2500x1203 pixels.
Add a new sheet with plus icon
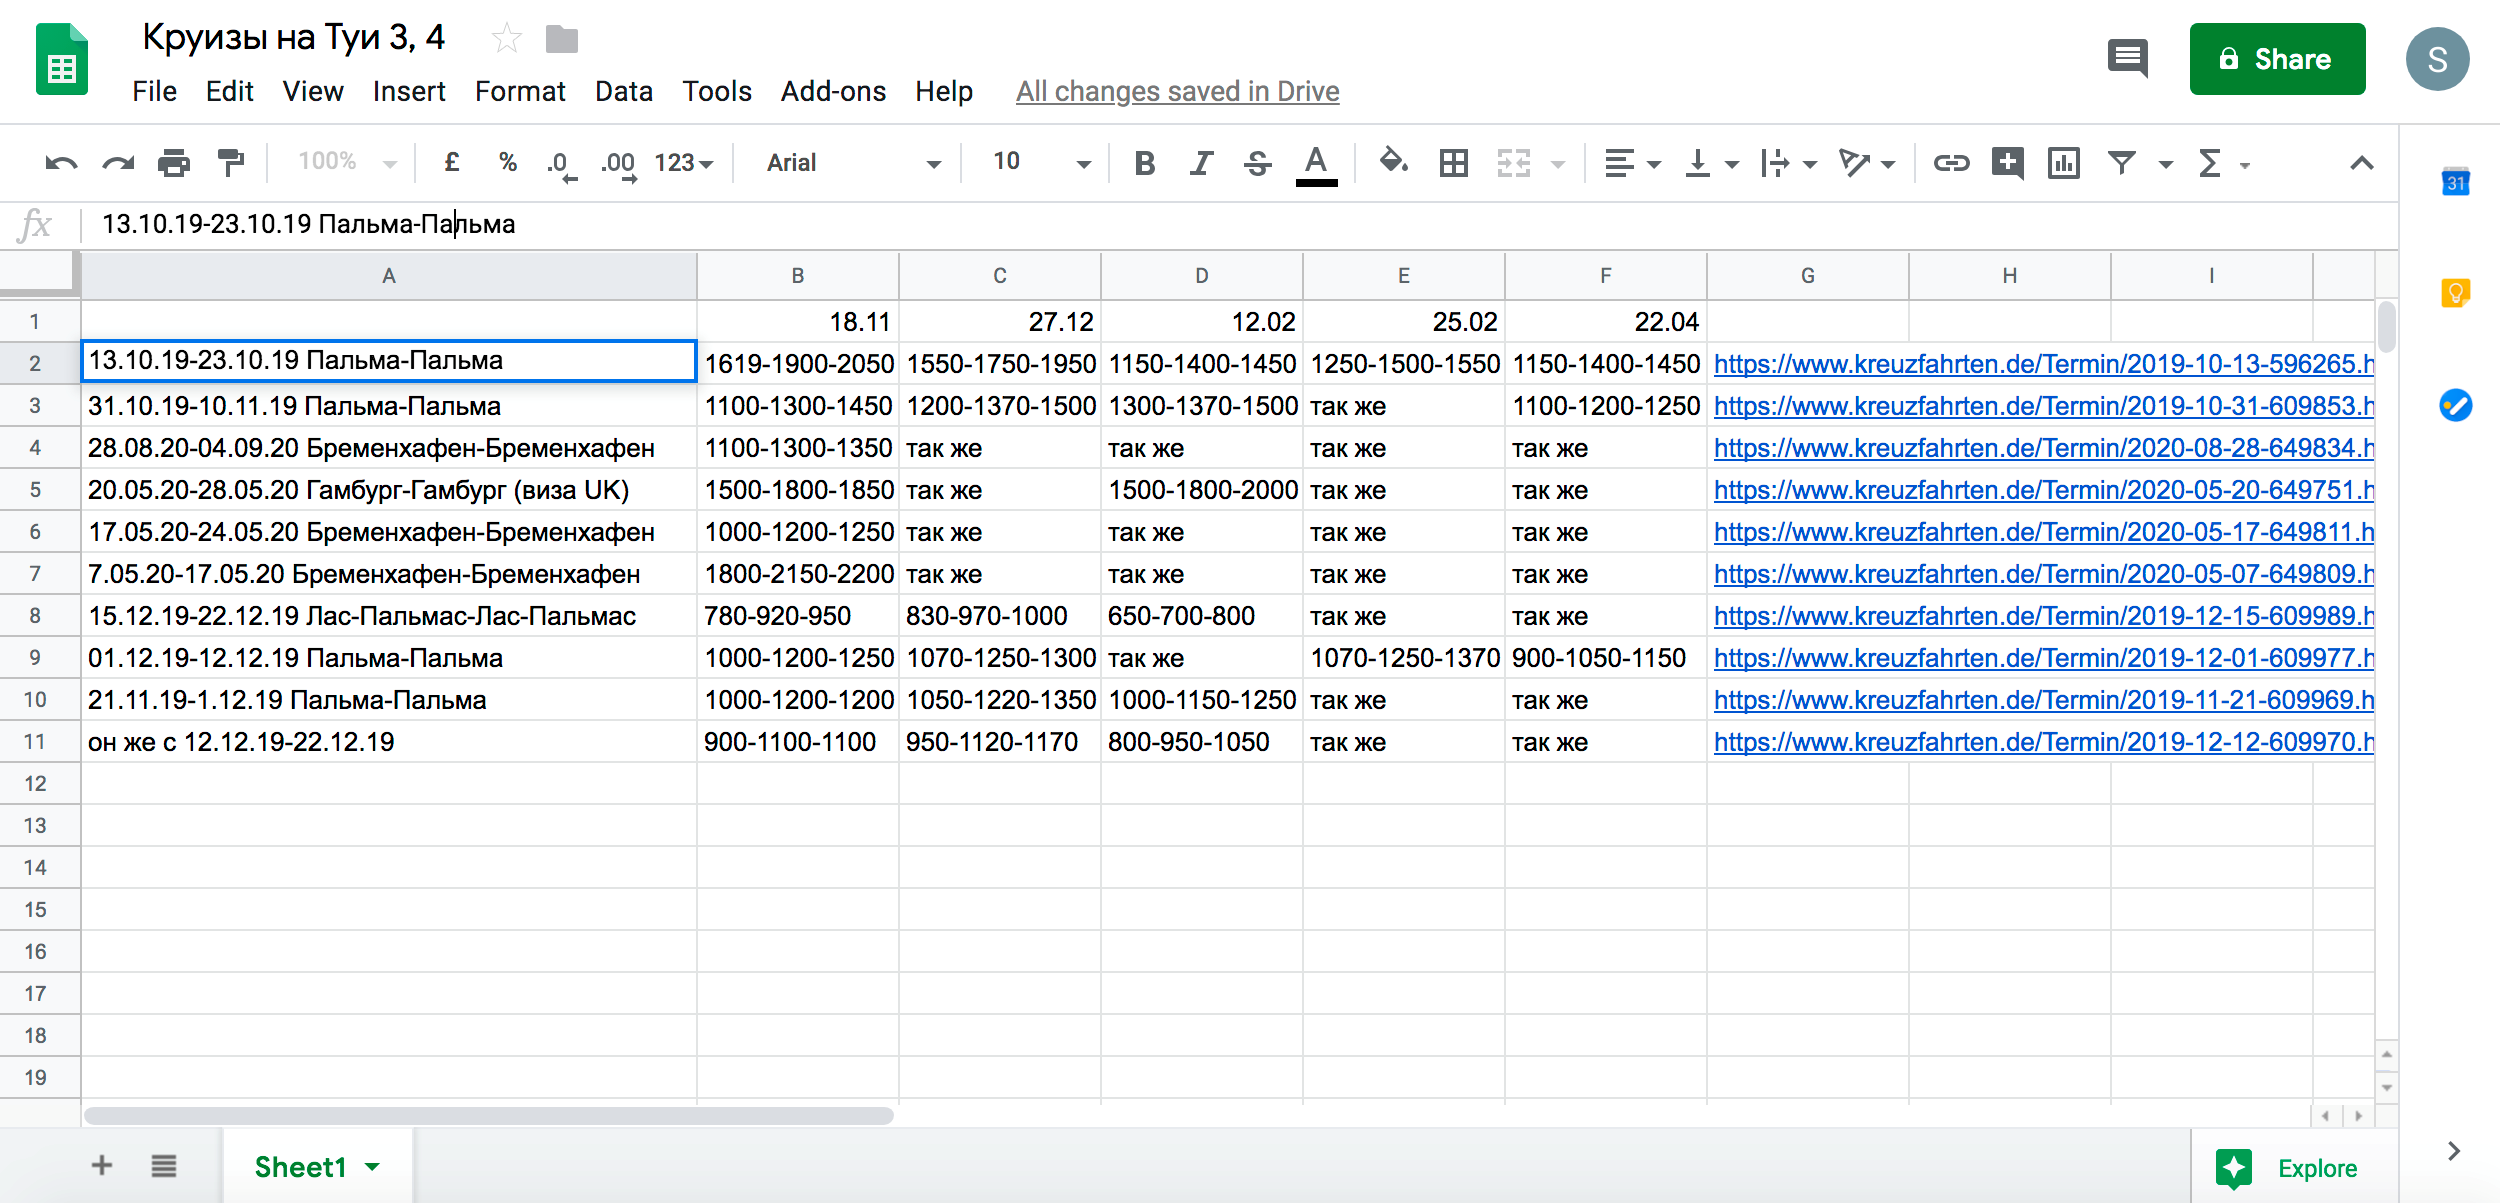click(x=101, y=1165)
